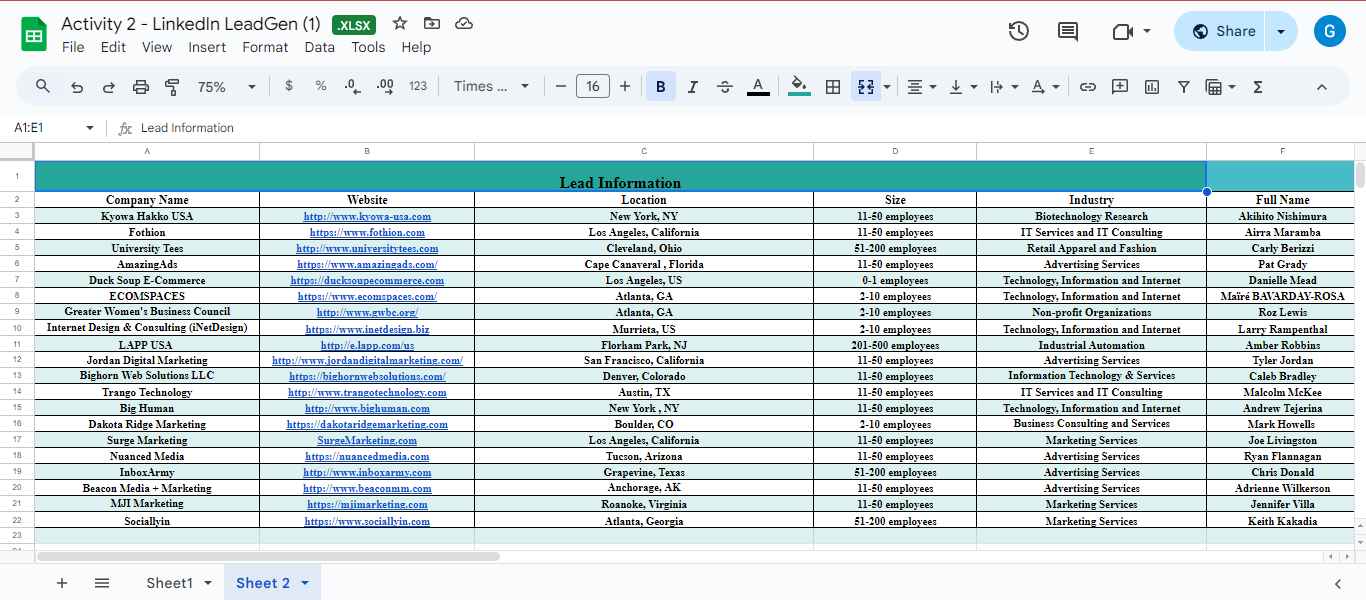This screenshot has height=600, width=1366.
Task: Open the borders tool
Action: coord(832,87)
